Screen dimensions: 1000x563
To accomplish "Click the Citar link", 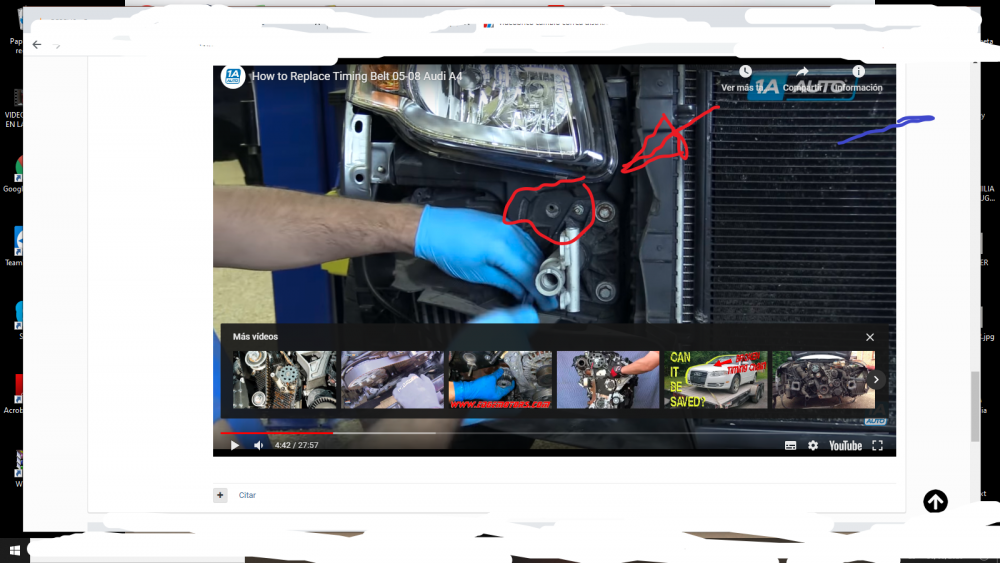I will click(x=247, y=495).
